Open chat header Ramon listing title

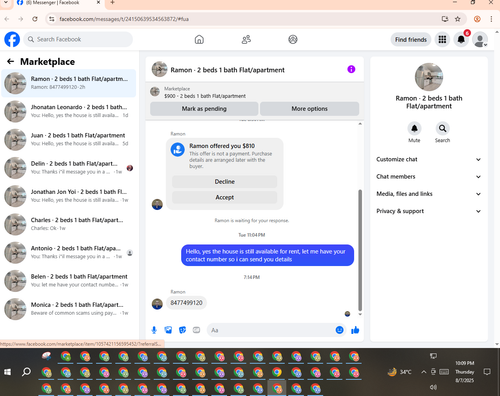pos(227,70)
